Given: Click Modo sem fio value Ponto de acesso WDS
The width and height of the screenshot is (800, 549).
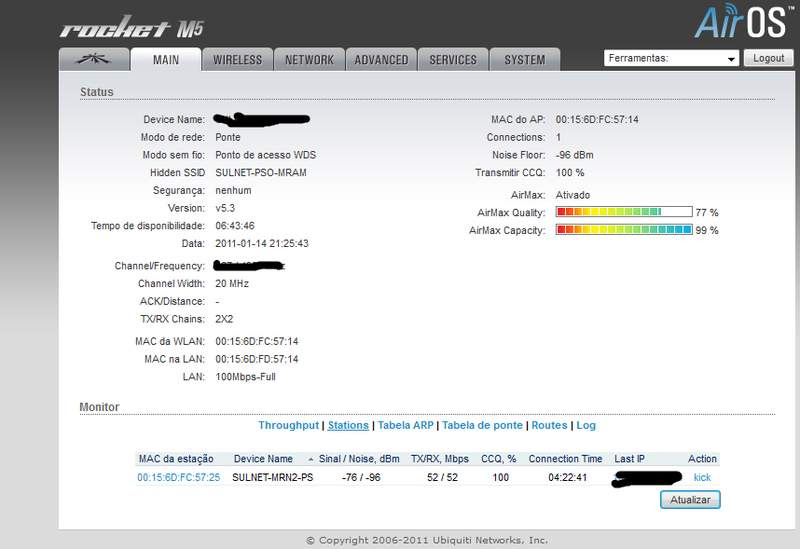Looking at the screenshot, I should [x=265, y=155].
